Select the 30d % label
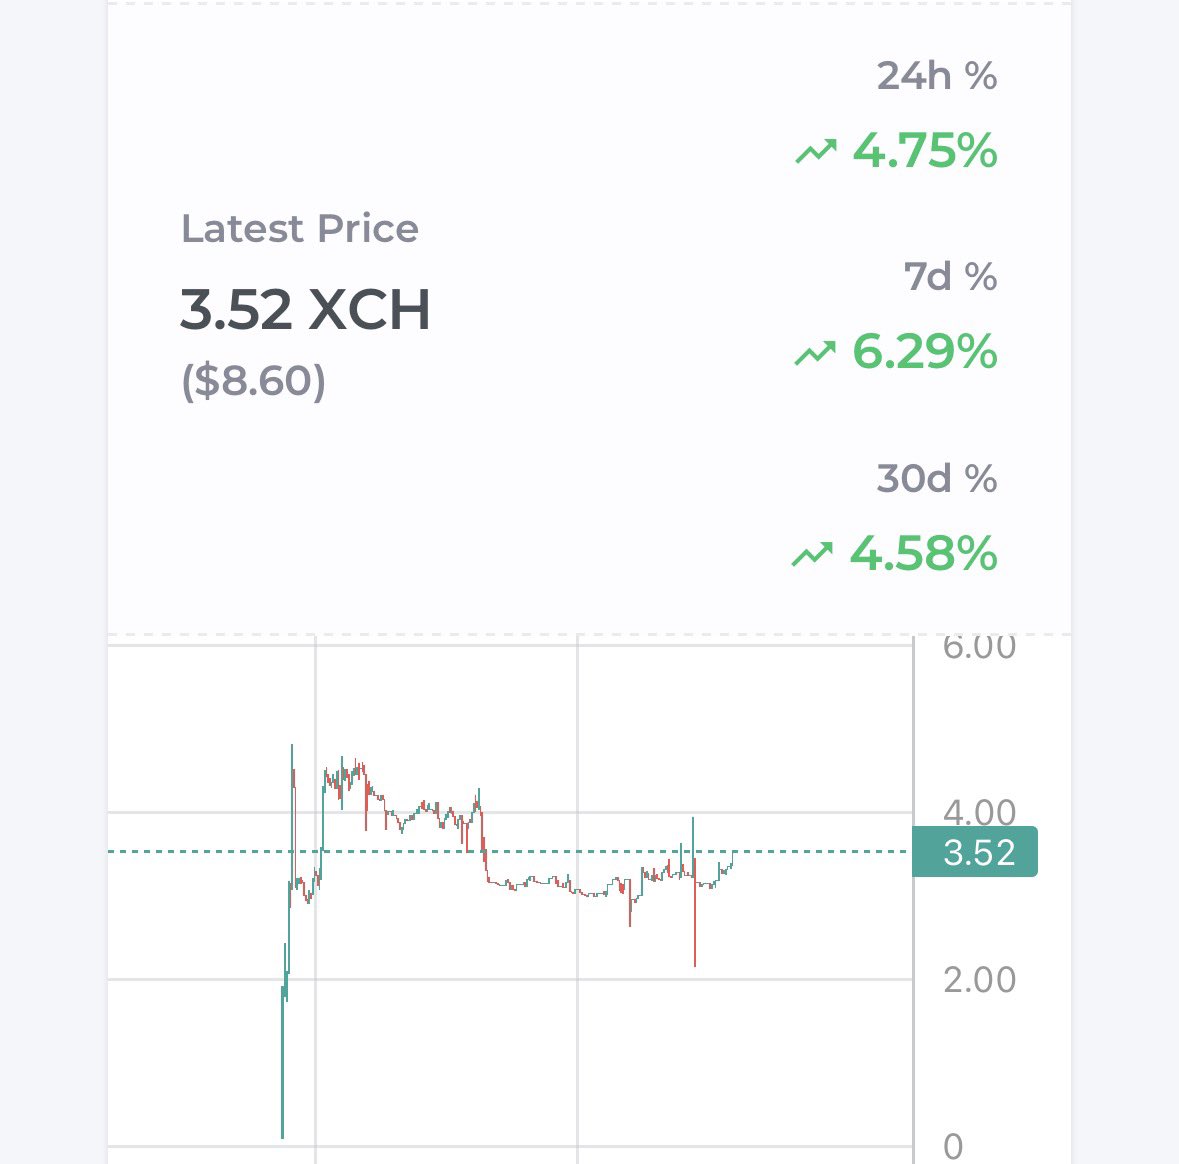The image size is (1179, 1164). click(936, 479)
